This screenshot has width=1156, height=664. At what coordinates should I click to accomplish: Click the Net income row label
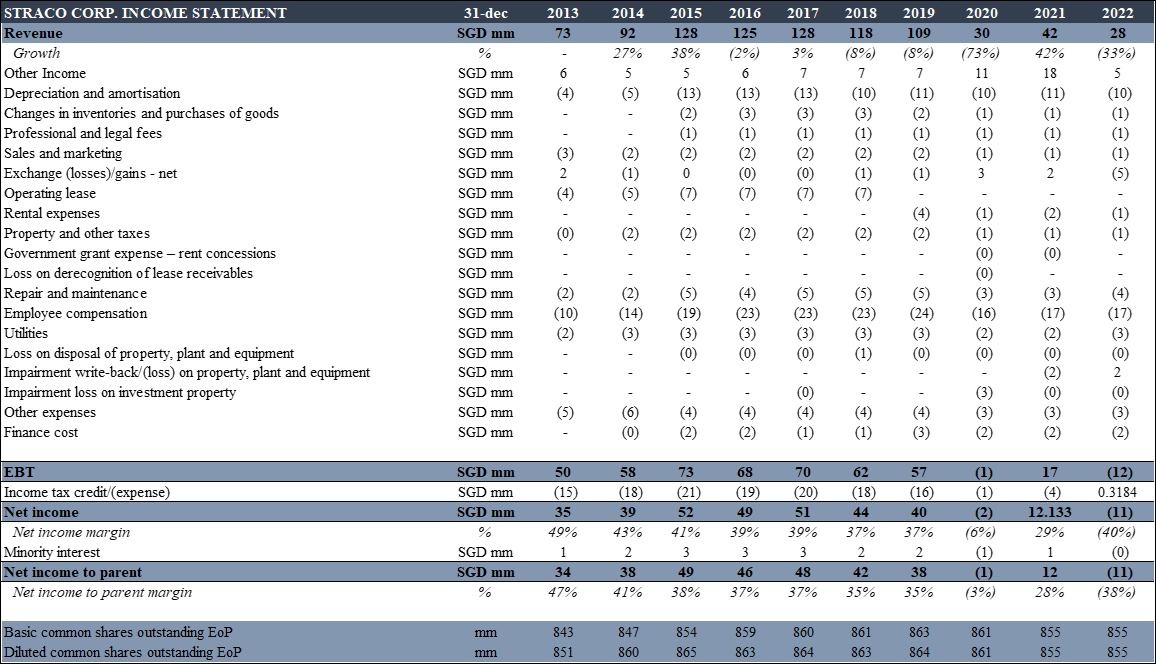41,511
